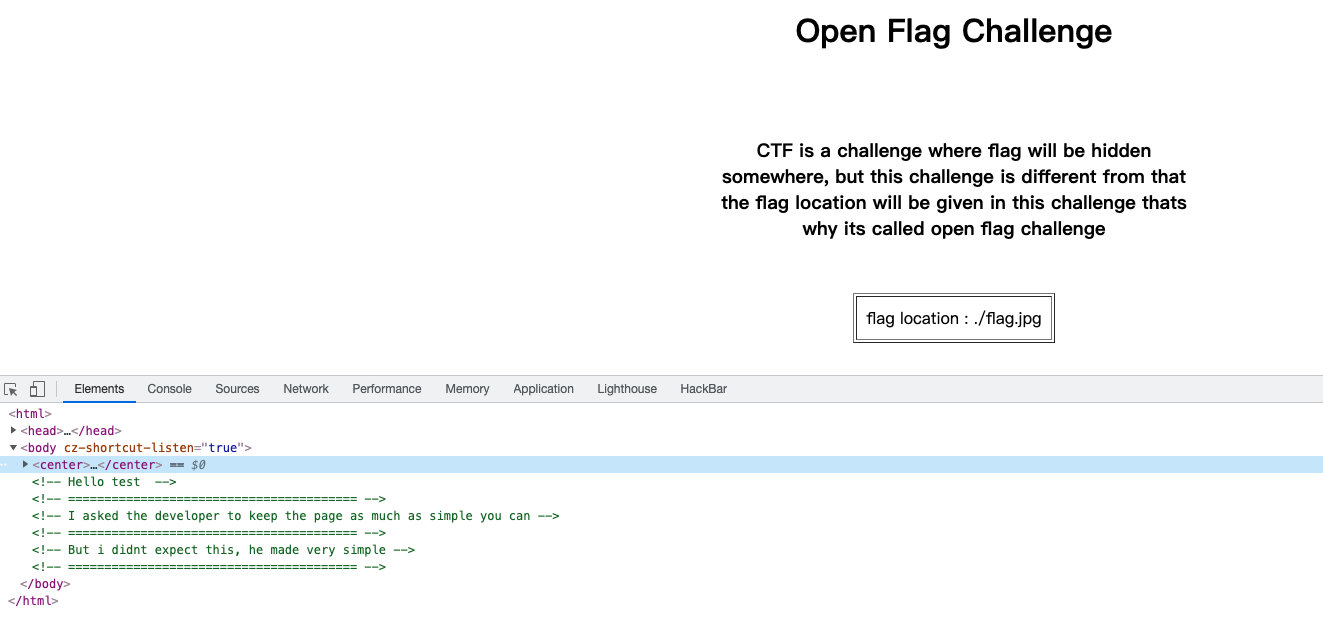Click the Open Flag Challenge heading
Image resolution: width=1323 pixels, height=623 pixels.
(953, 31)
